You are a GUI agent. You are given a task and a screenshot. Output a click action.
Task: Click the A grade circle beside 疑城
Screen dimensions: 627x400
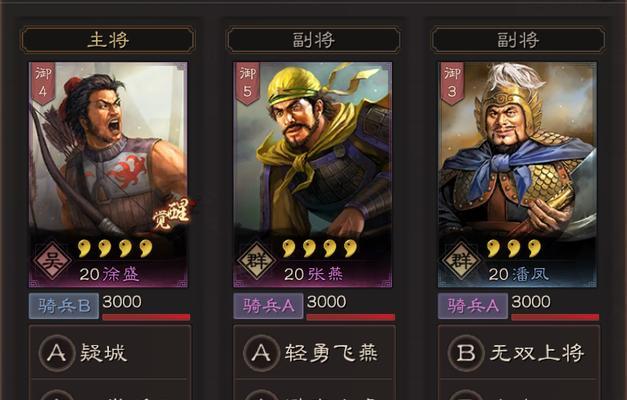pos(56,353)
